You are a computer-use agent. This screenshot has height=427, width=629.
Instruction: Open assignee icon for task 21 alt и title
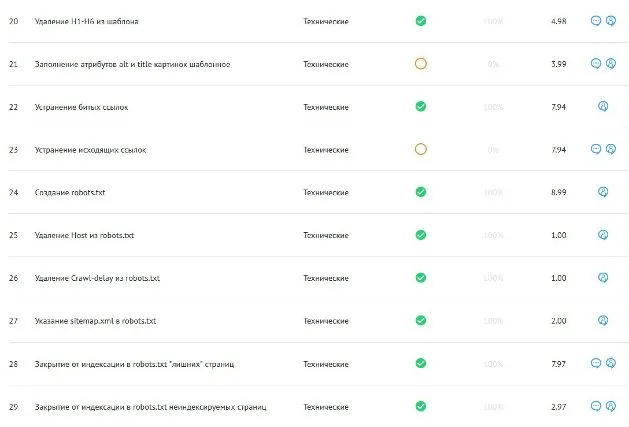point(611,63)
